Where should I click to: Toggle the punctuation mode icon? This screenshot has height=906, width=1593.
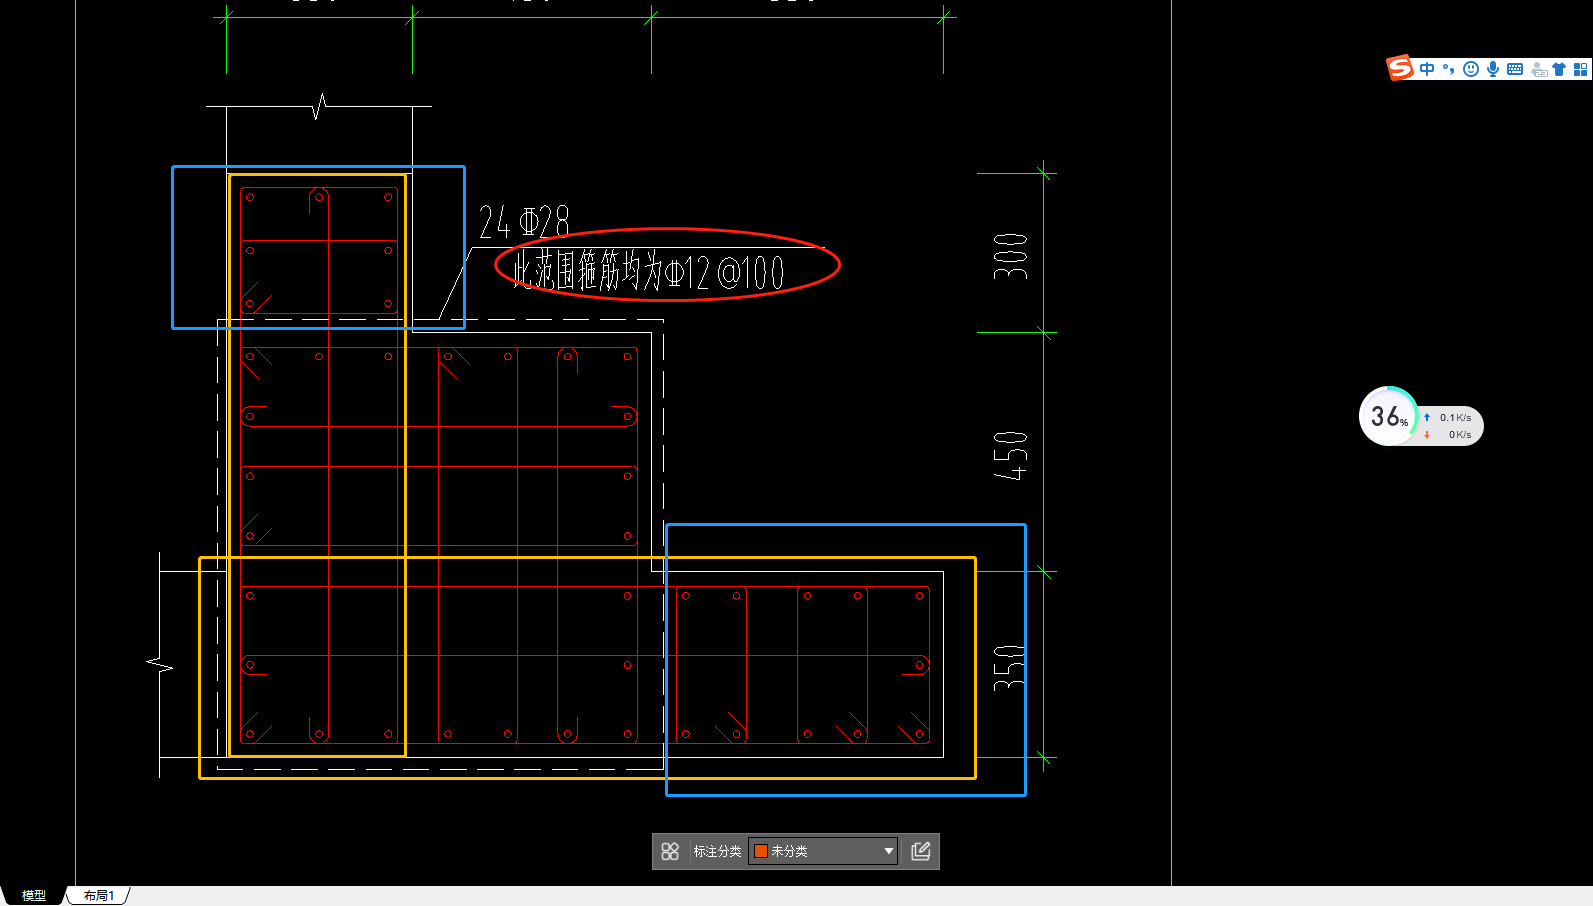tap(1448, 69)
